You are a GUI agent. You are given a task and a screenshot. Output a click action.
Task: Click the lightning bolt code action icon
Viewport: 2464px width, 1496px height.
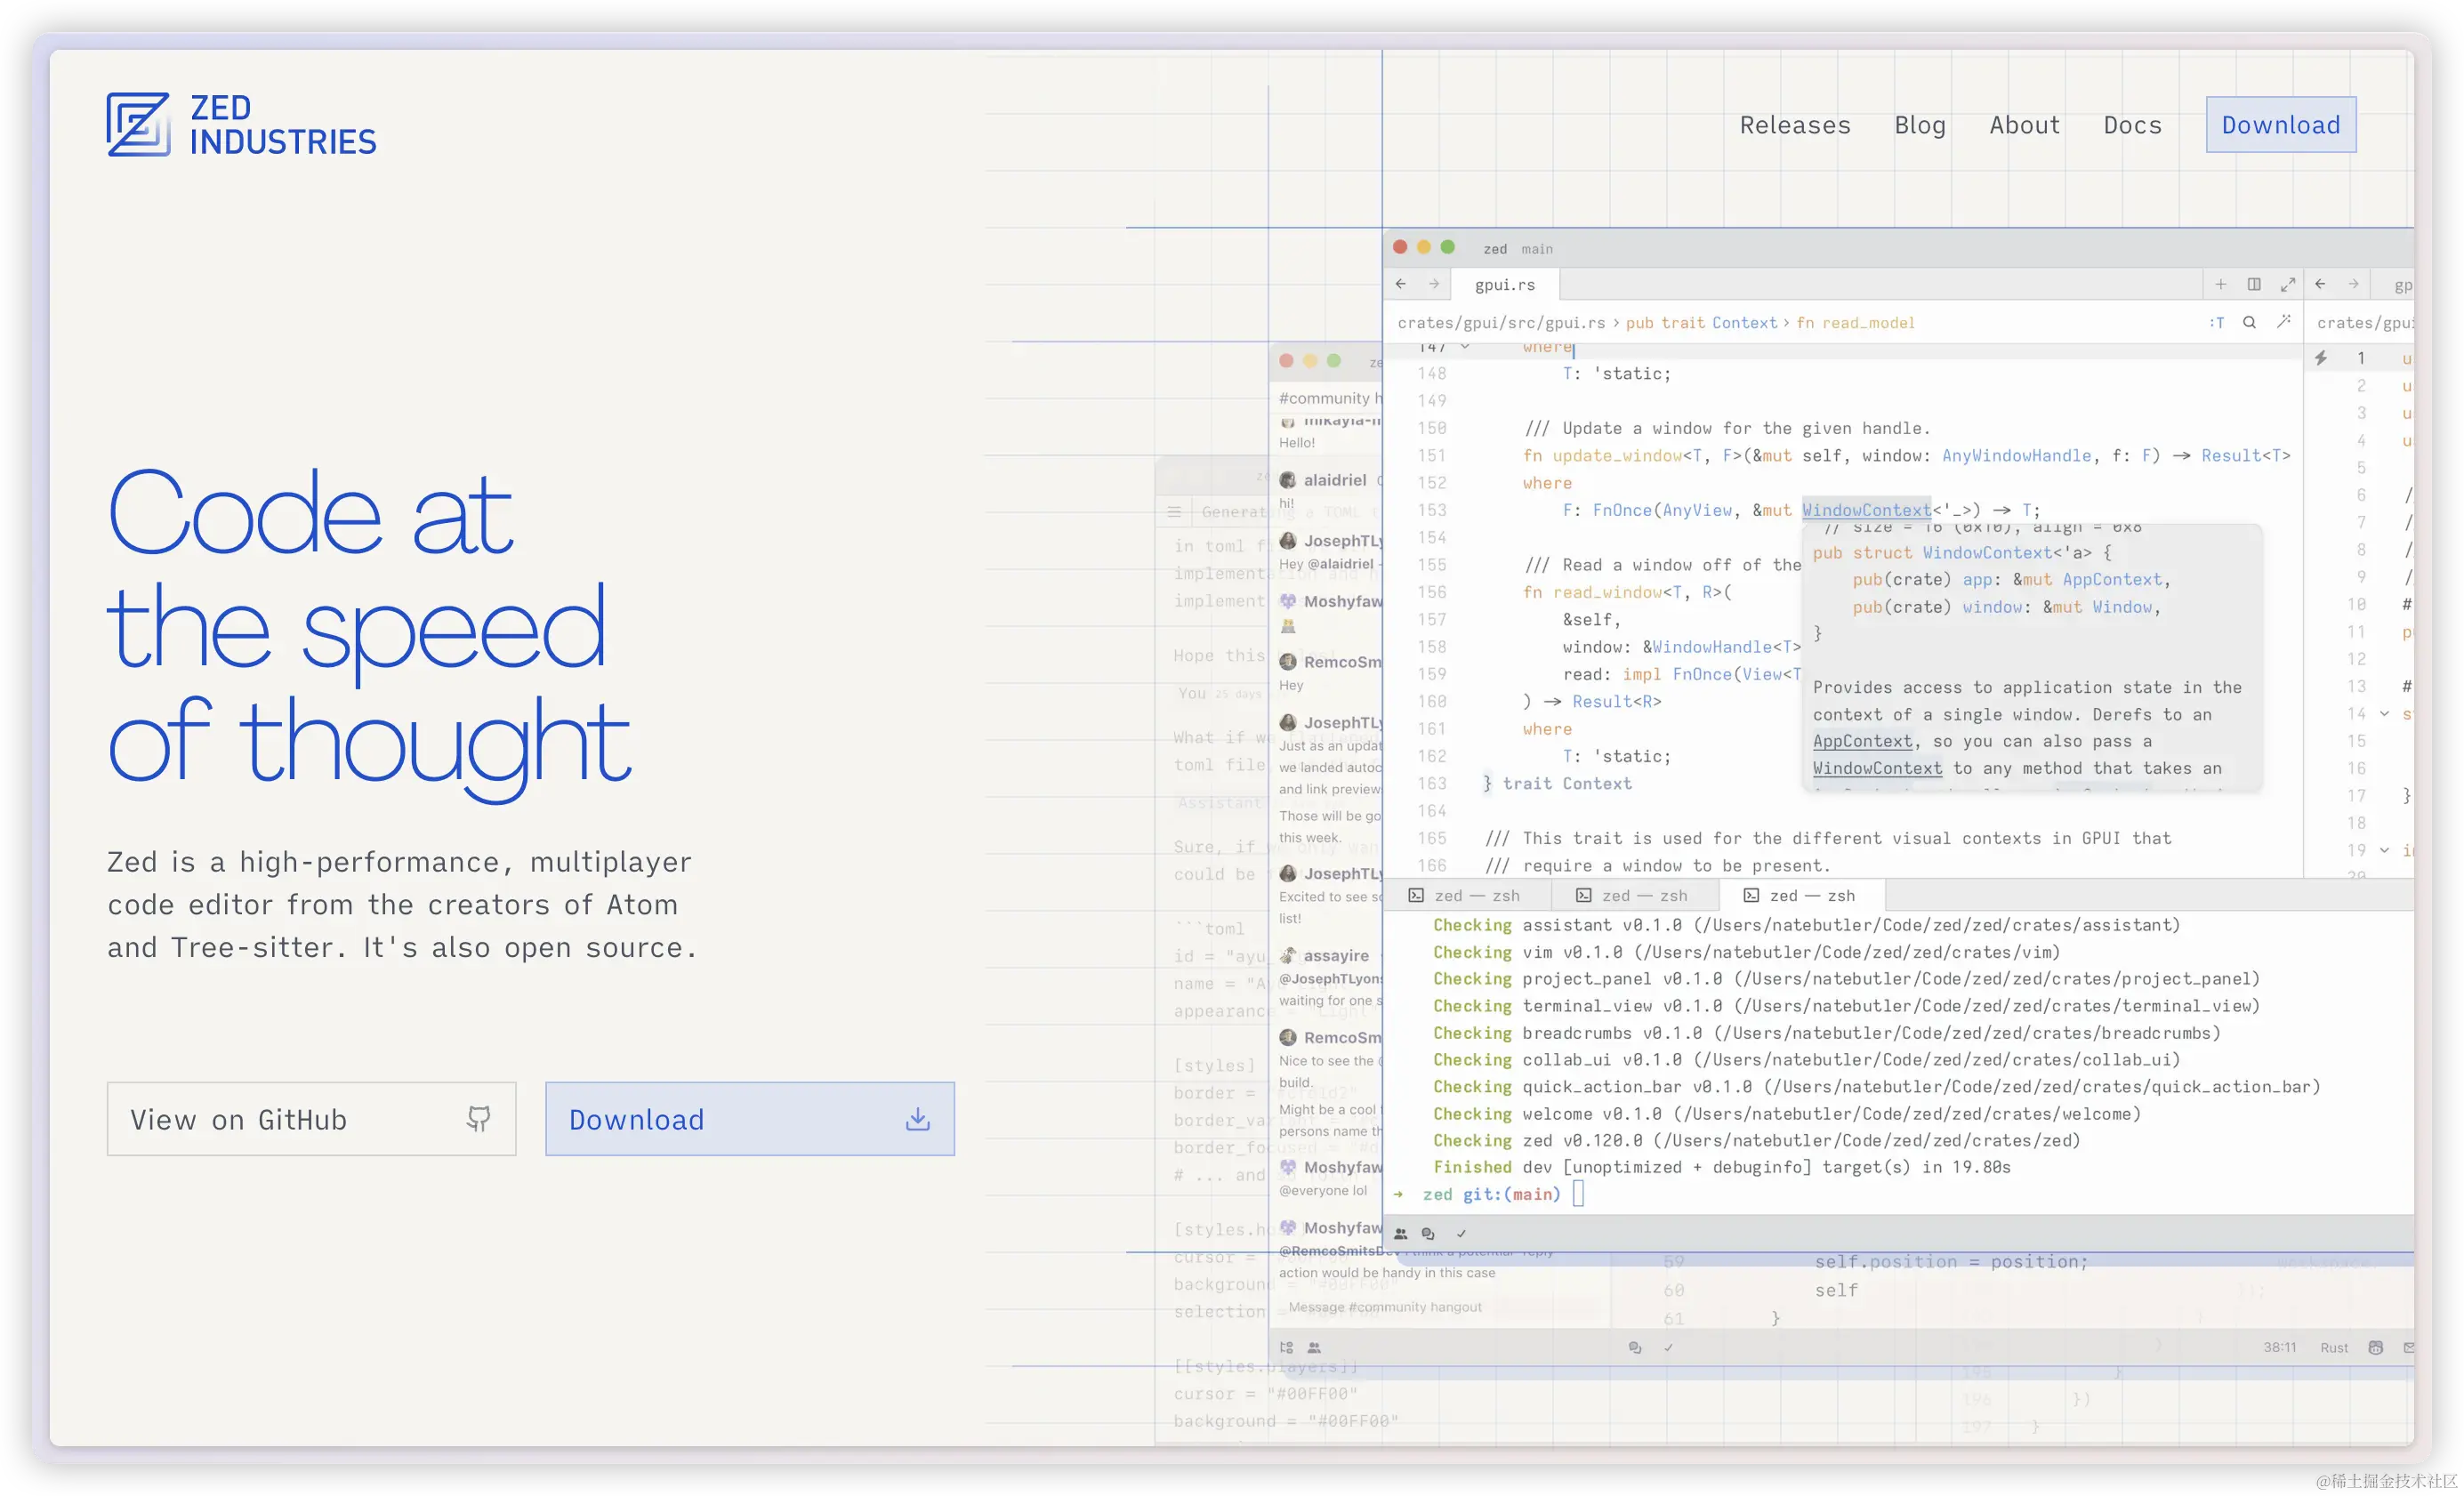[x=2321, y=358]
